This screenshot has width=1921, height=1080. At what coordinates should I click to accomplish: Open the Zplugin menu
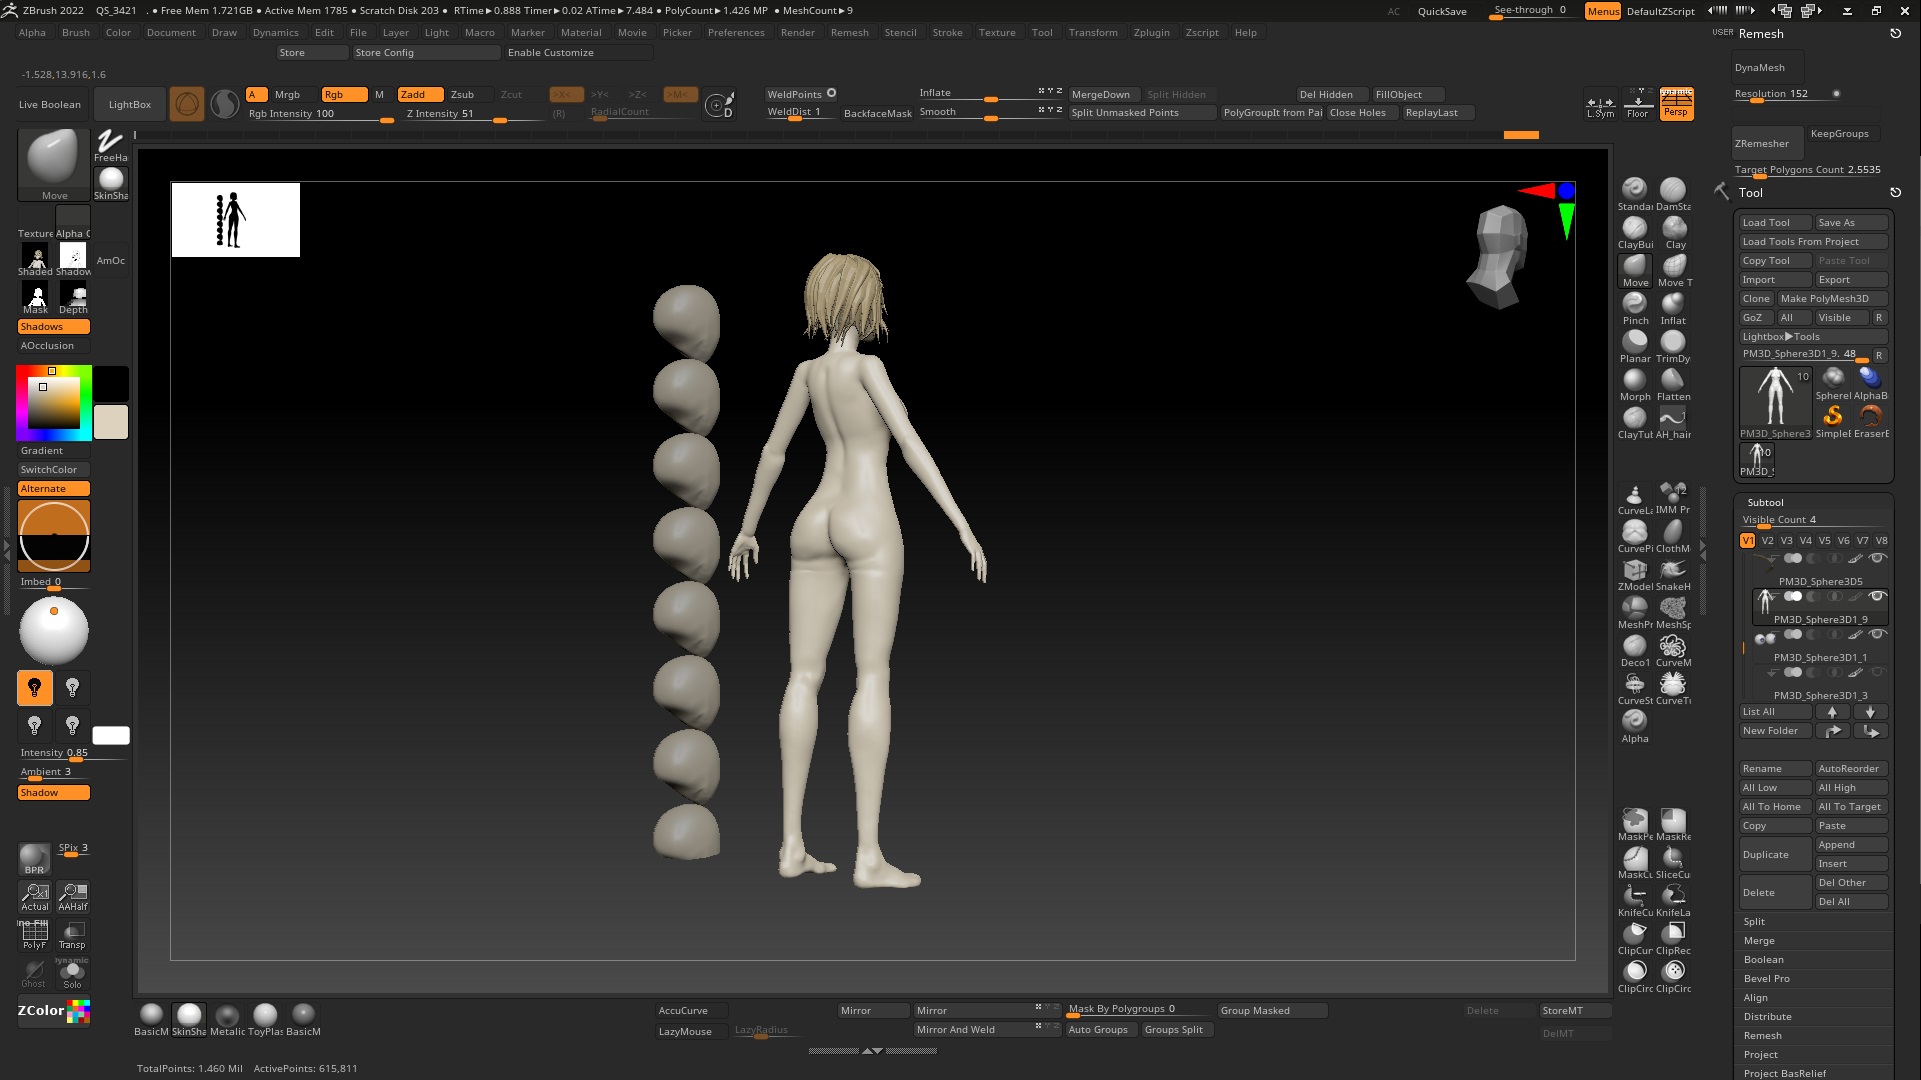point(1151,32)
